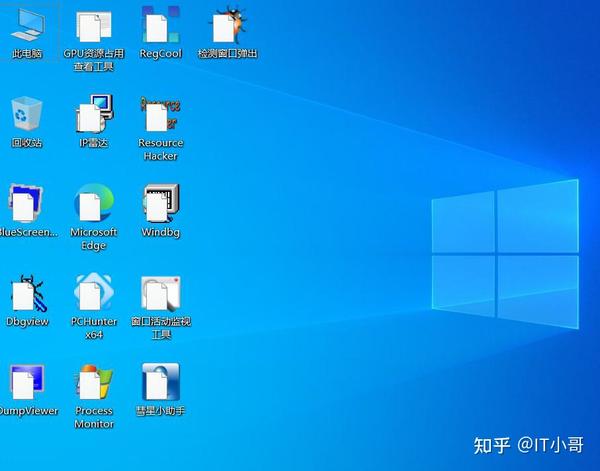The height and width of the screenshot is (471, 600).
Task: Click the 回收站 recycle bin icon
Action: [27, 114]
